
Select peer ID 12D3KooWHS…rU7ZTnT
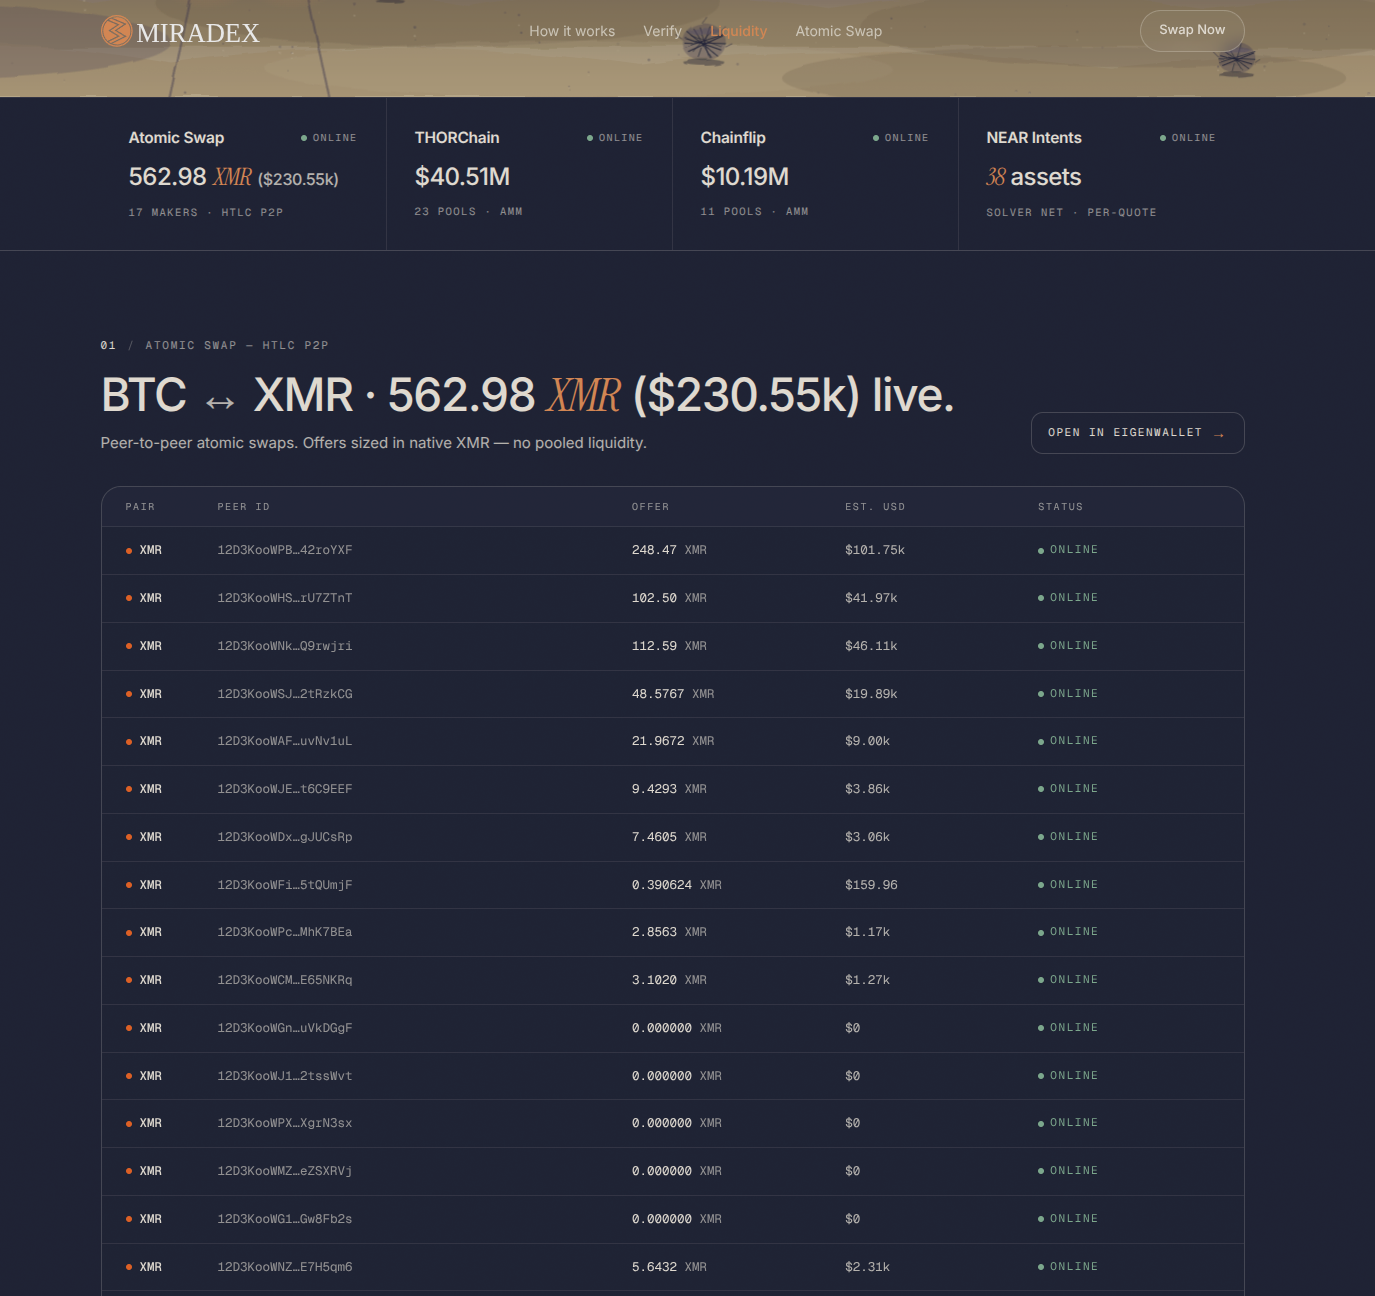pyautogui.click(x=285, y=598)
